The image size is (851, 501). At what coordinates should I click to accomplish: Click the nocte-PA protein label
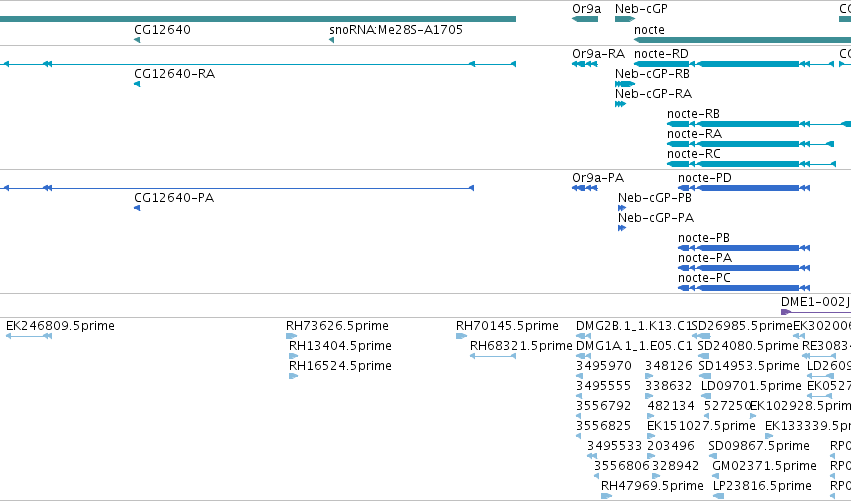coord(704,258)
